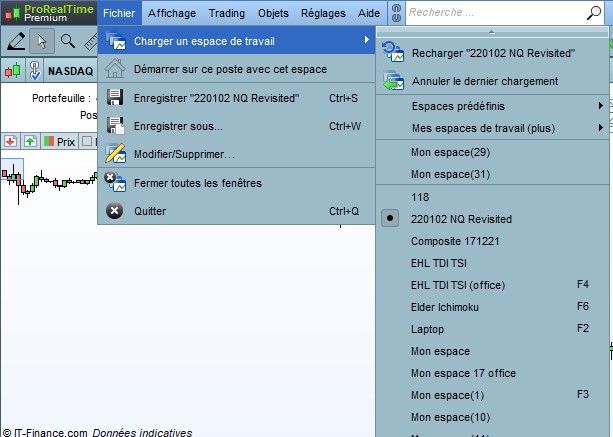The height and width of the screenshot is (437, 613).
Task: Click the link-pin icon beside NASDAQ
Action: (35, 71)
